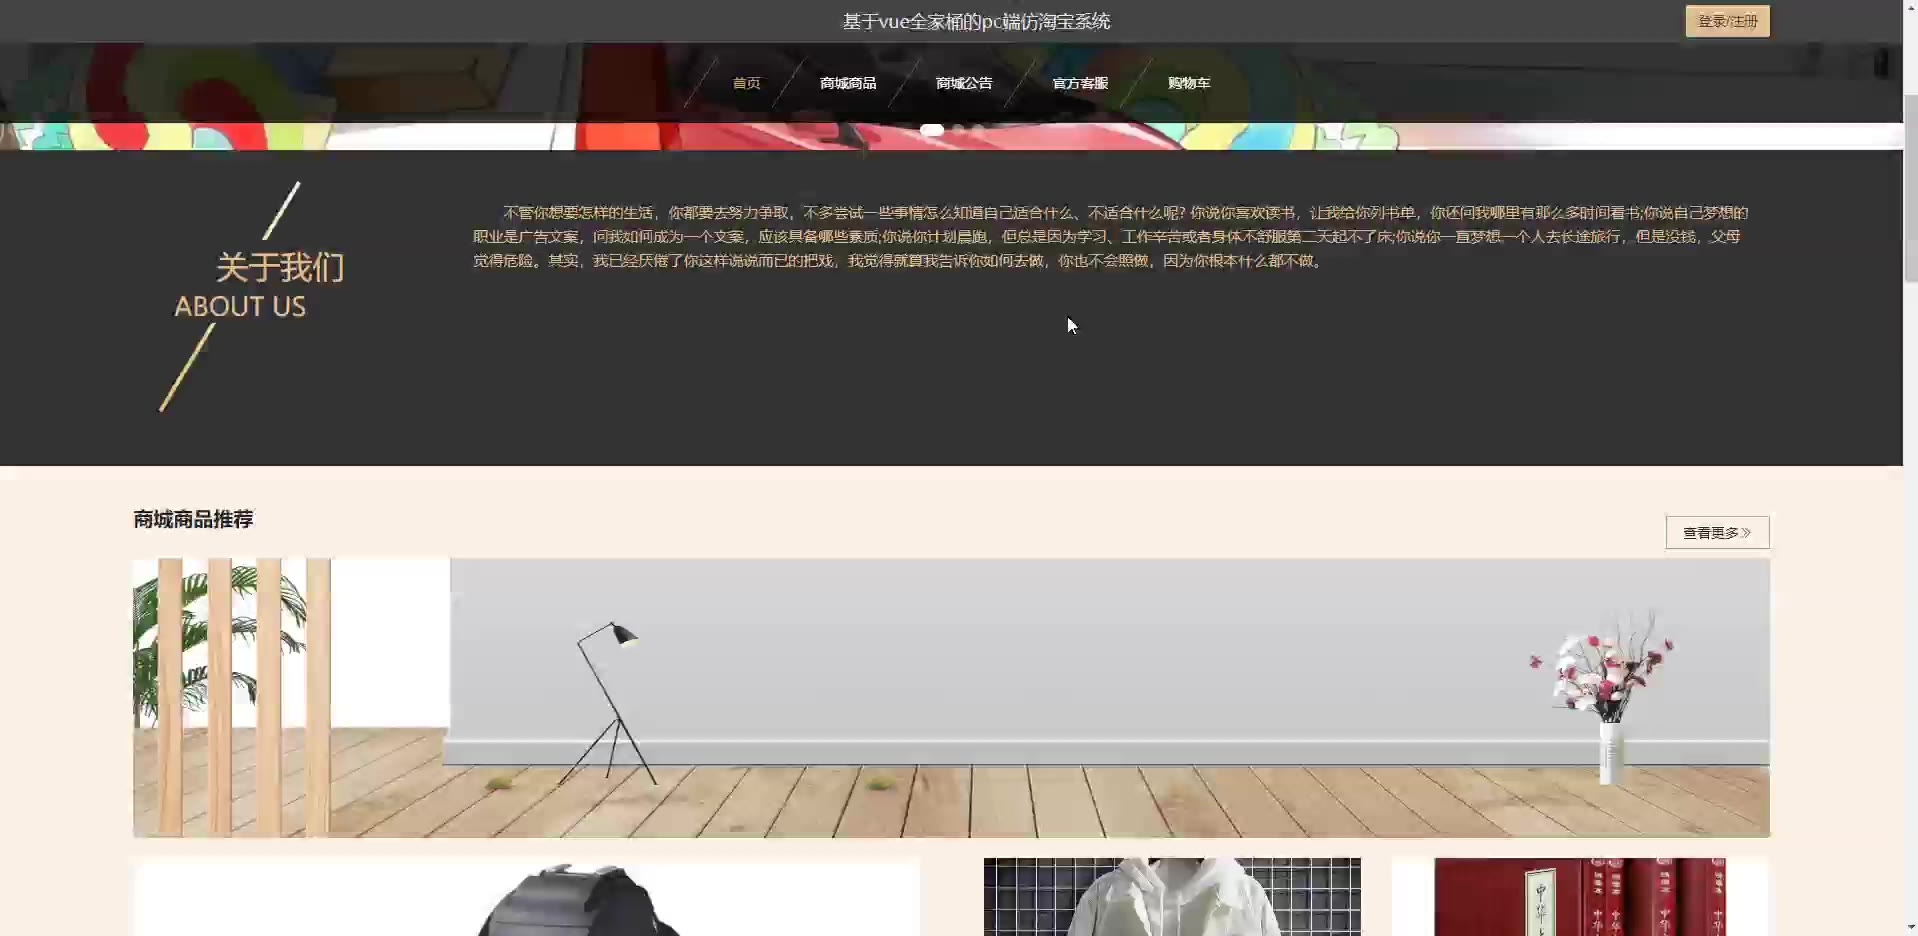The height and width of the screenshot is (936, 1918).
Task: Click the 关于我们 heading text
Action: pos(280,267)
